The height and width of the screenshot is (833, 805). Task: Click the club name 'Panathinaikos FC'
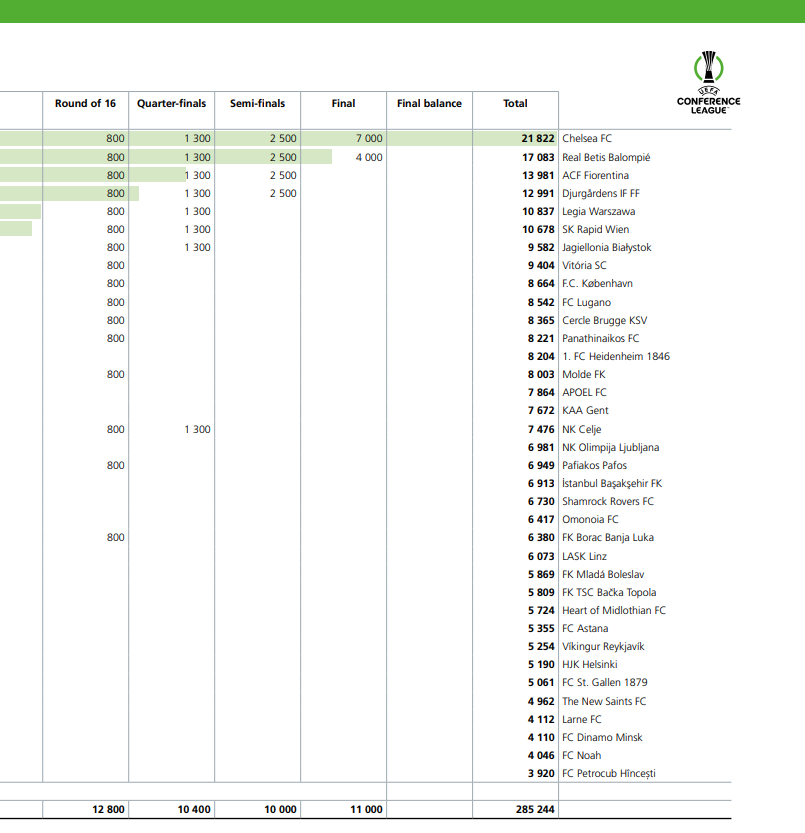[600, 338]
